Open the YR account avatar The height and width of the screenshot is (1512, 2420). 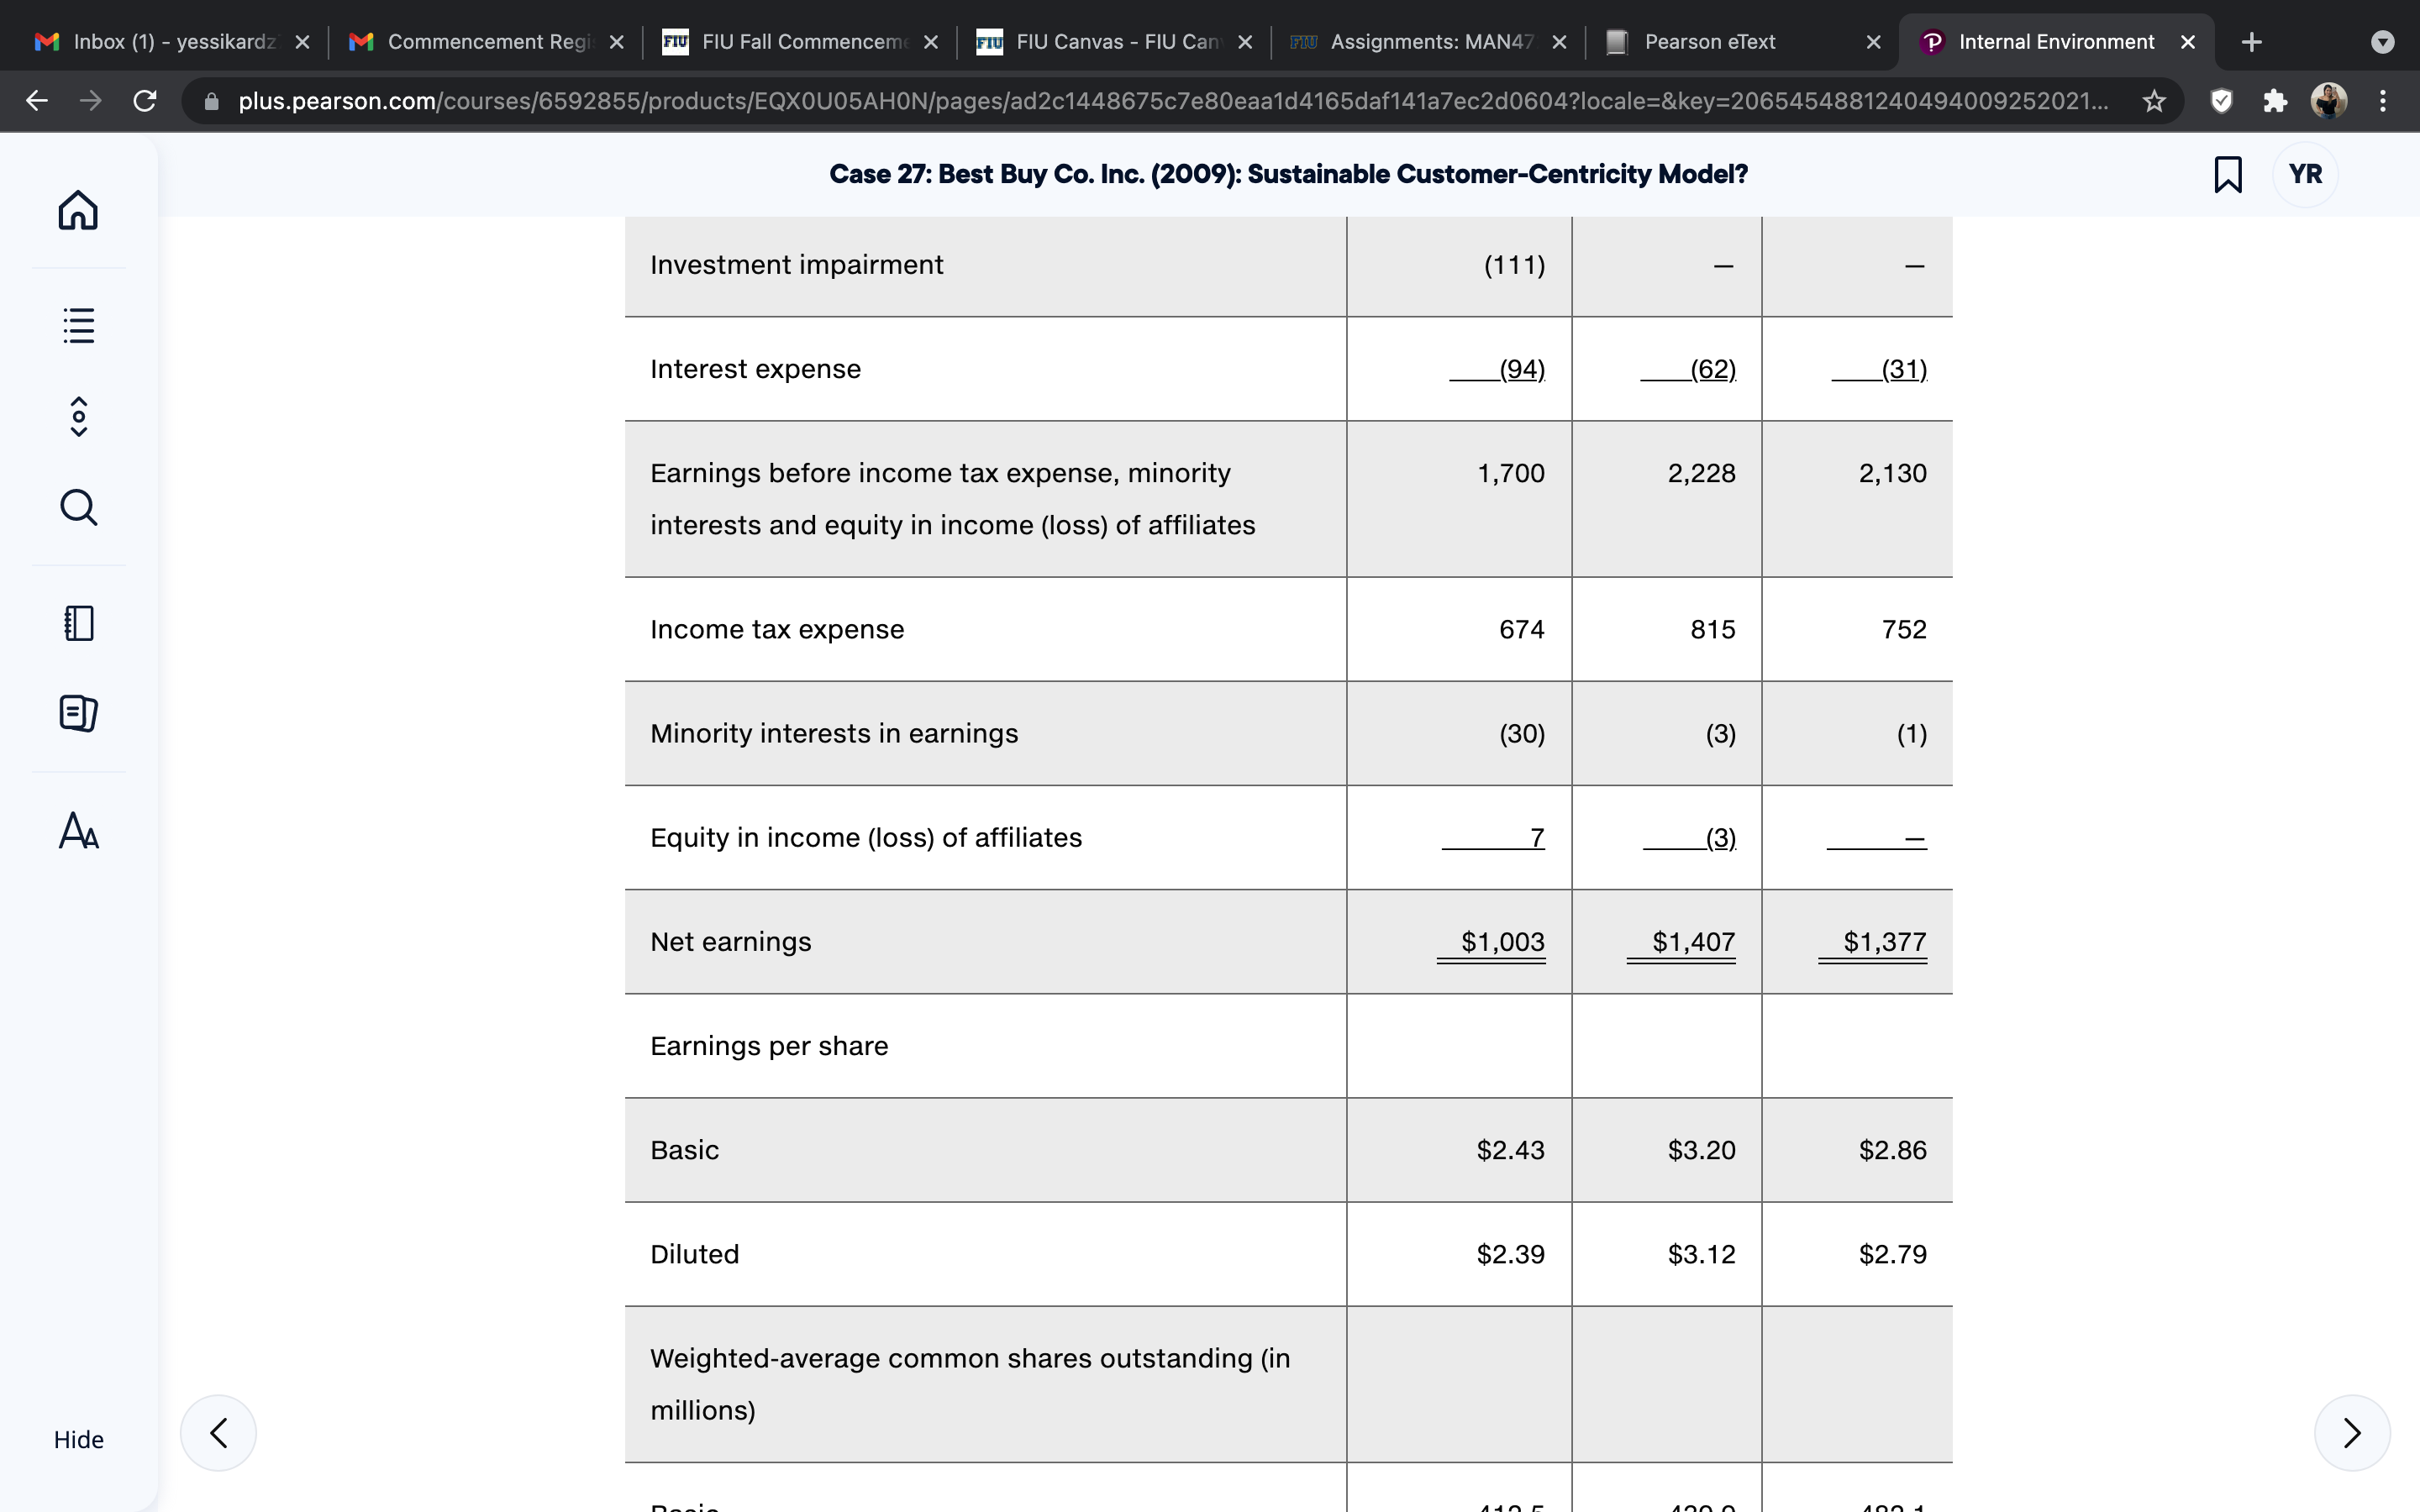pyautogui.click(x=2305, y=174)
